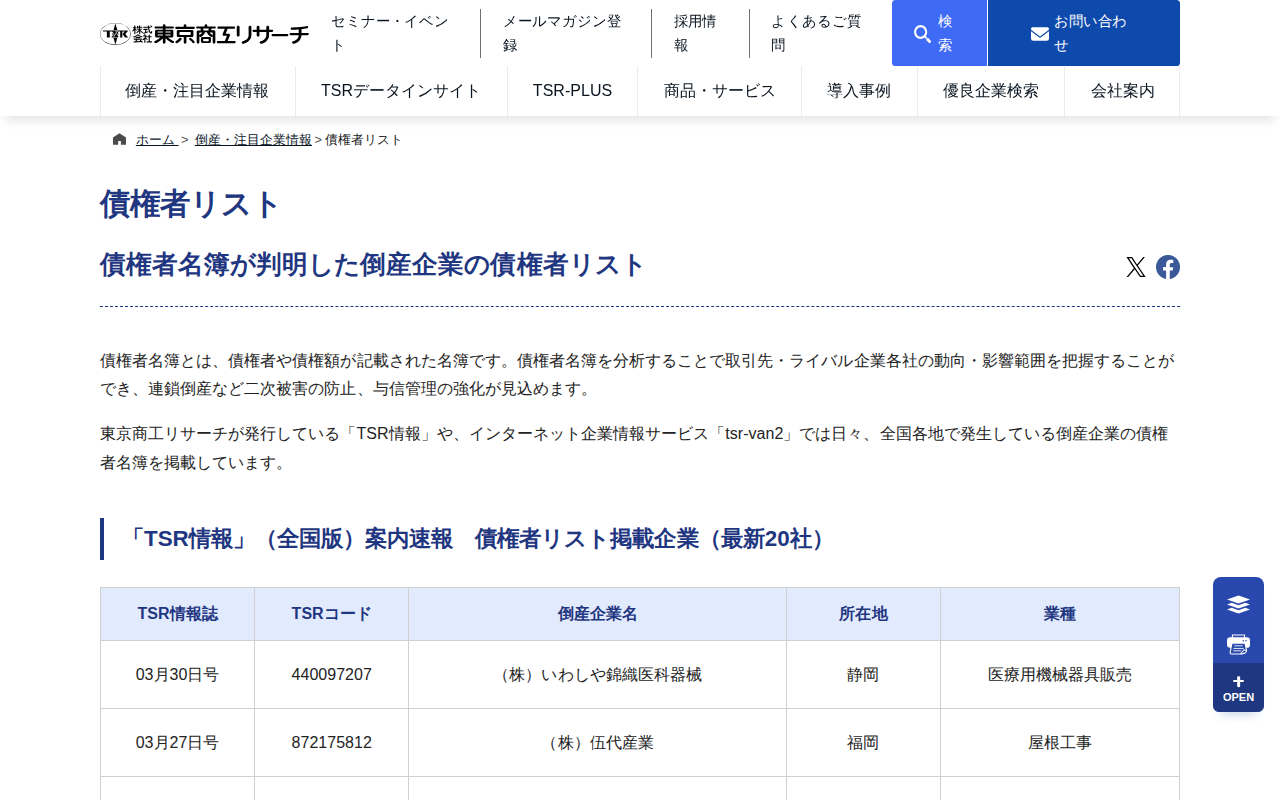
Task: Open the TSRデータインサイト menu
Action: 401,91
